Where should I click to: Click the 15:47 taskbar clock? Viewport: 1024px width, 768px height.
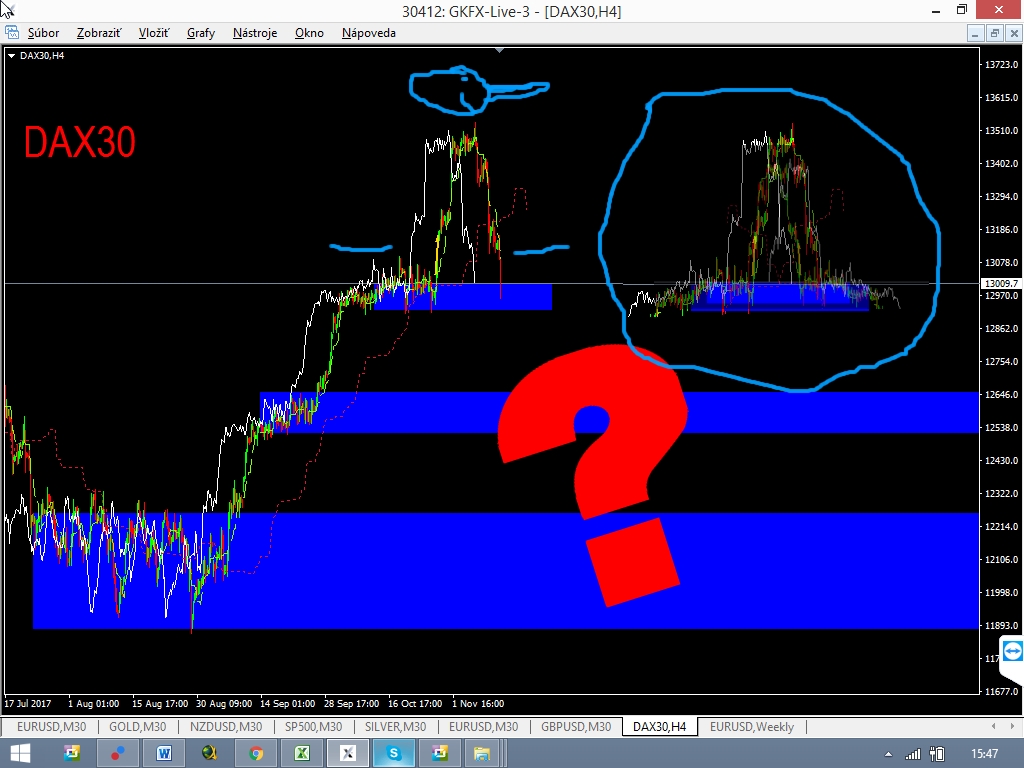click(985, 754)
